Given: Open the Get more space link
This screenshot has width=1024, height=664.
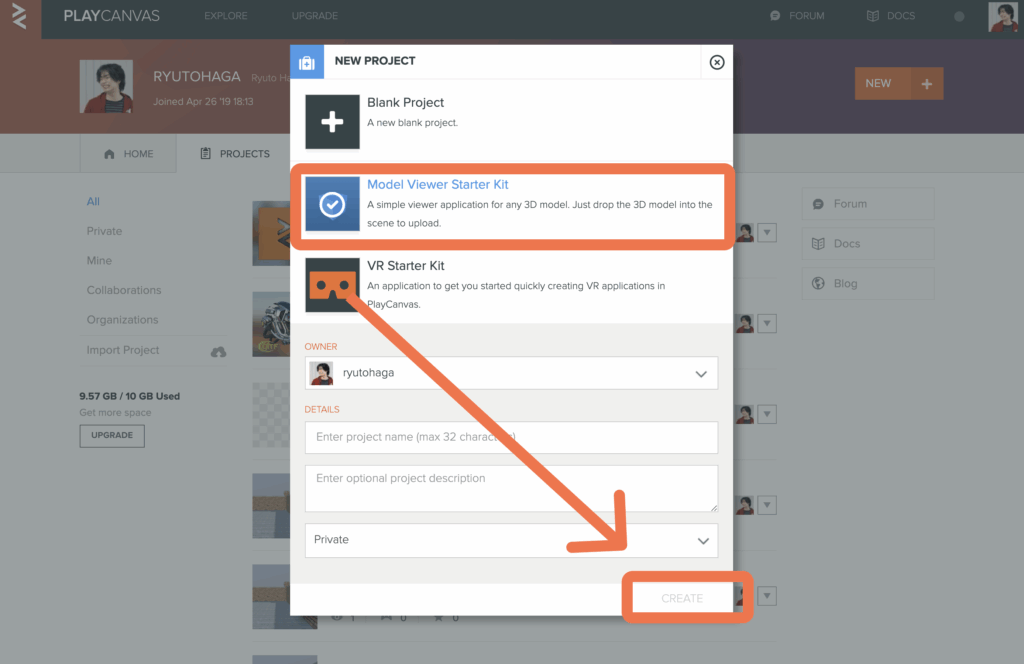Looking at the screenshot, I should click(x=115, y=413).
